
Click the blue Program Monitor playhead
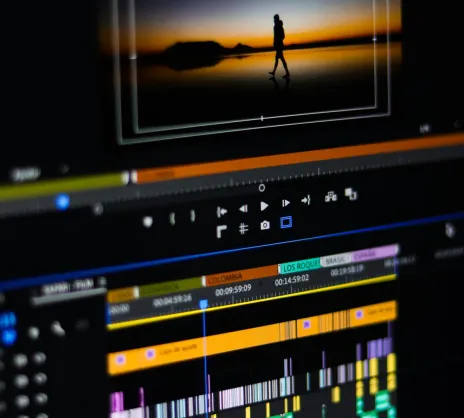pos(62,202)
